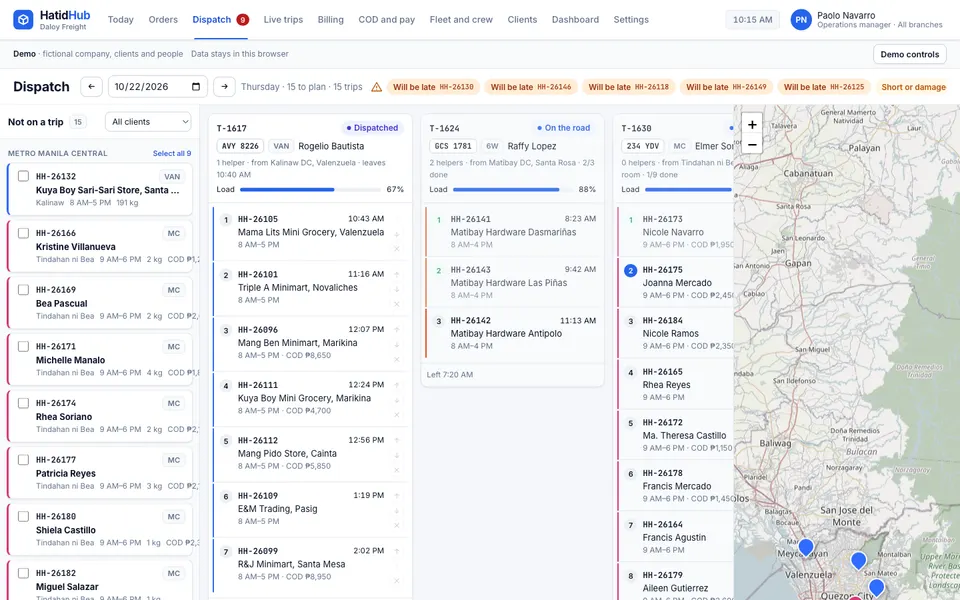Click the map pin near Meycauayan
Viewport: 960px width, 600px height.
pyautogui.click(x=806, y=547)
